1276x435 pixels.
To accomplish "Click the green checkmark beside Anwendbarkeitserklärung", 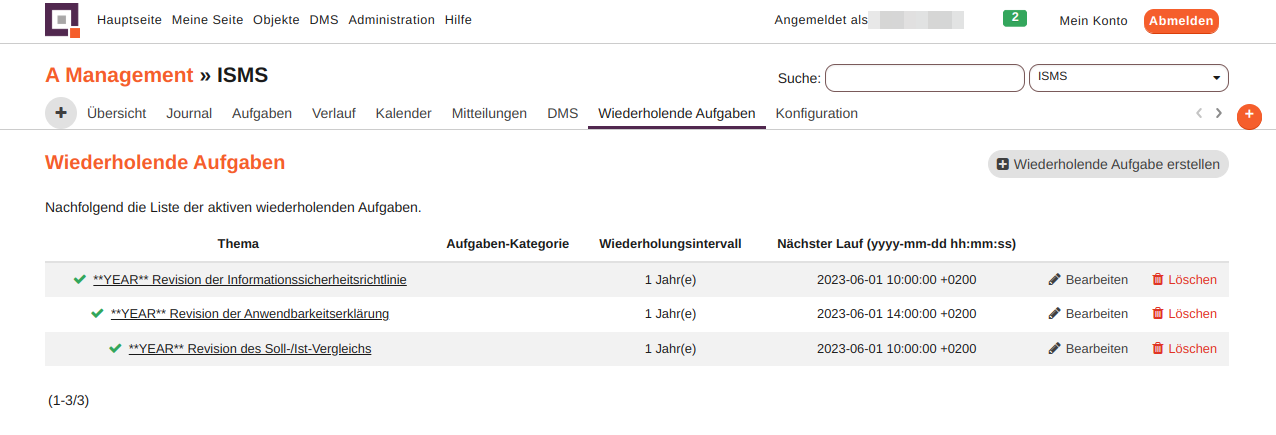I will (x=98, y=314).
